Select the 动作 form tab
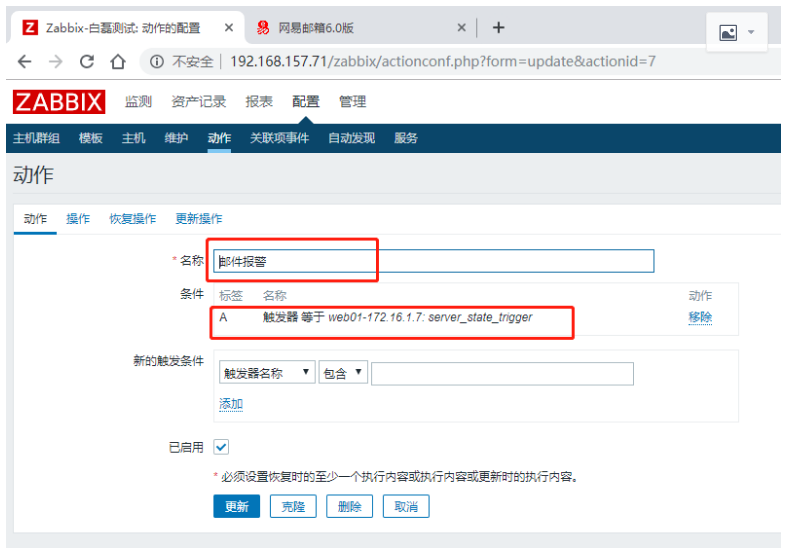 35,219
